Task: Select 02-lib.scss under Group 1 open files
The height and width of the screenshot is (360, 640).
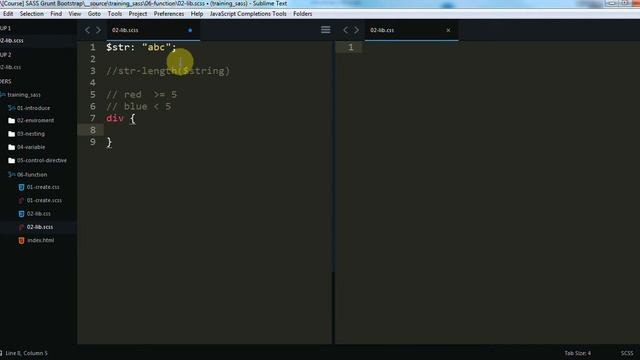Action: point(12,40)
